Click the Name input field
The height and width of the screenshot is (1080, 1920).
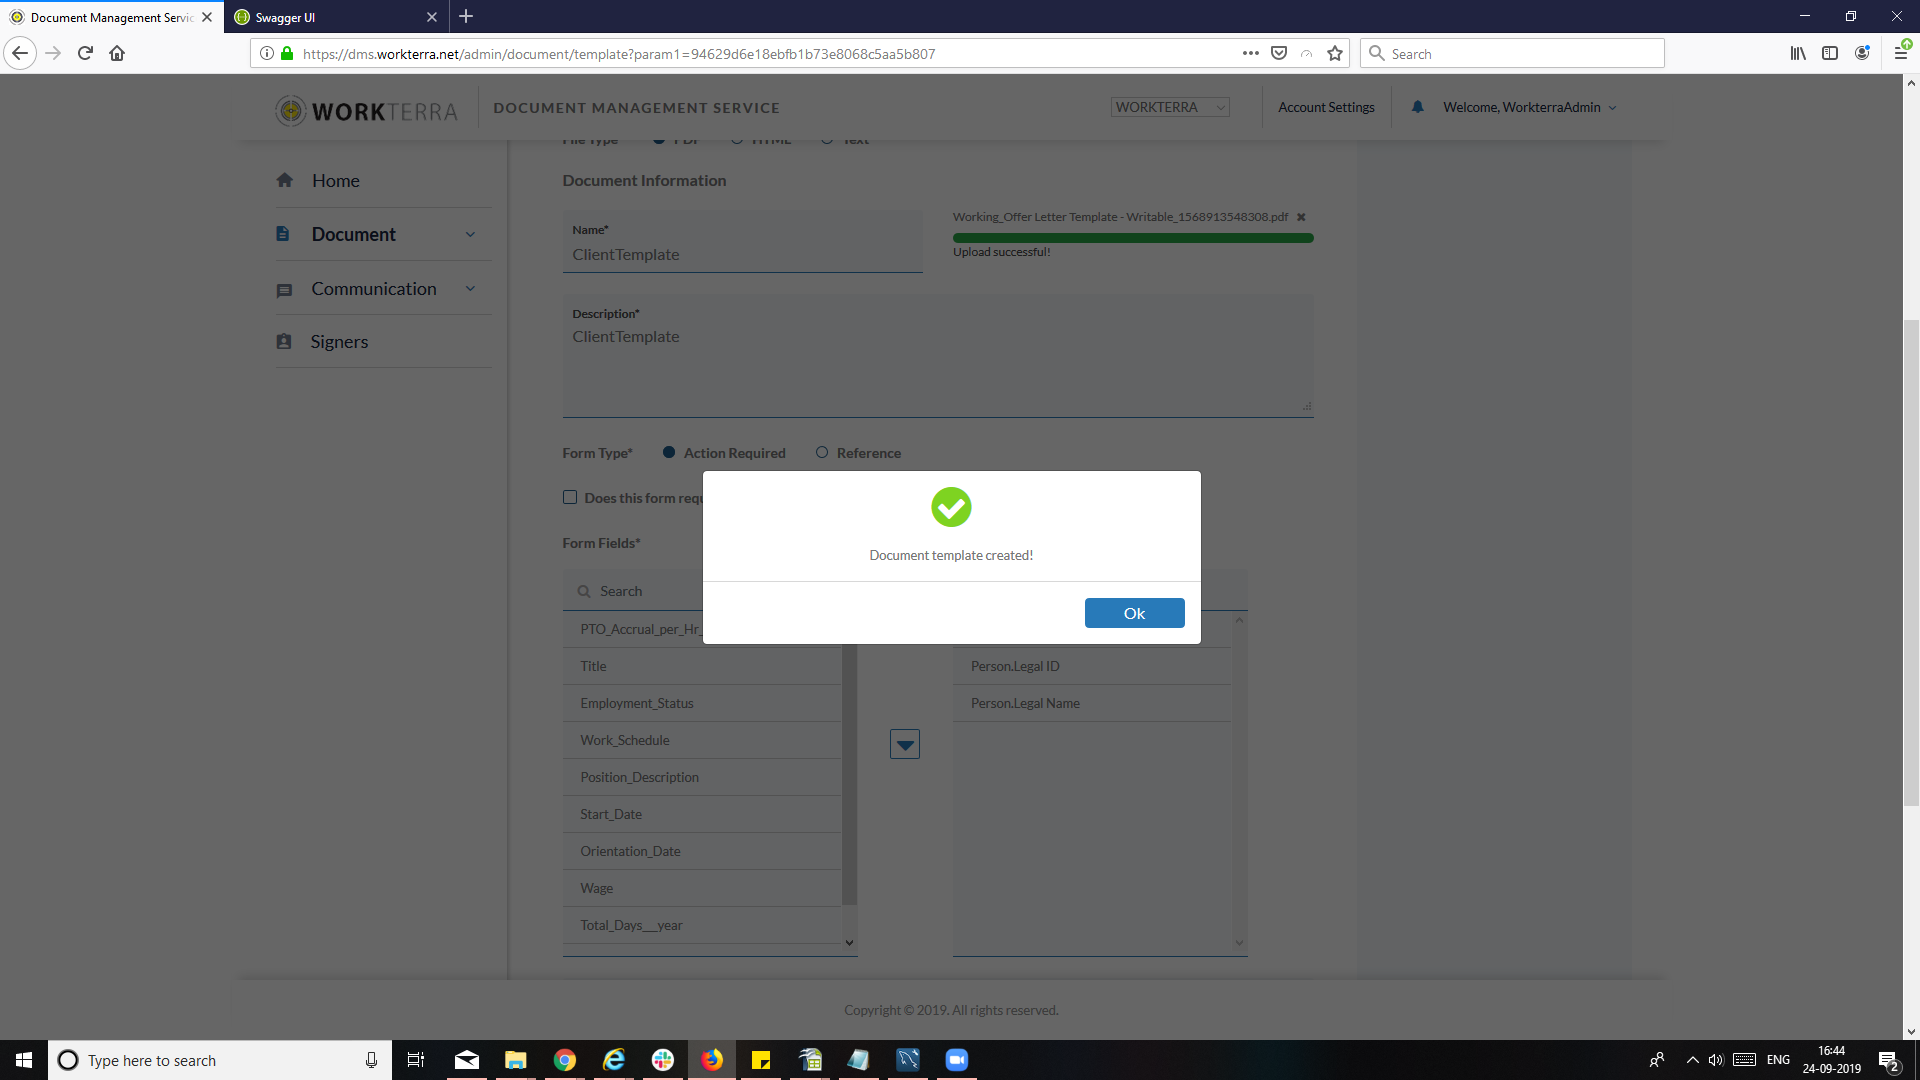[741, 255]
